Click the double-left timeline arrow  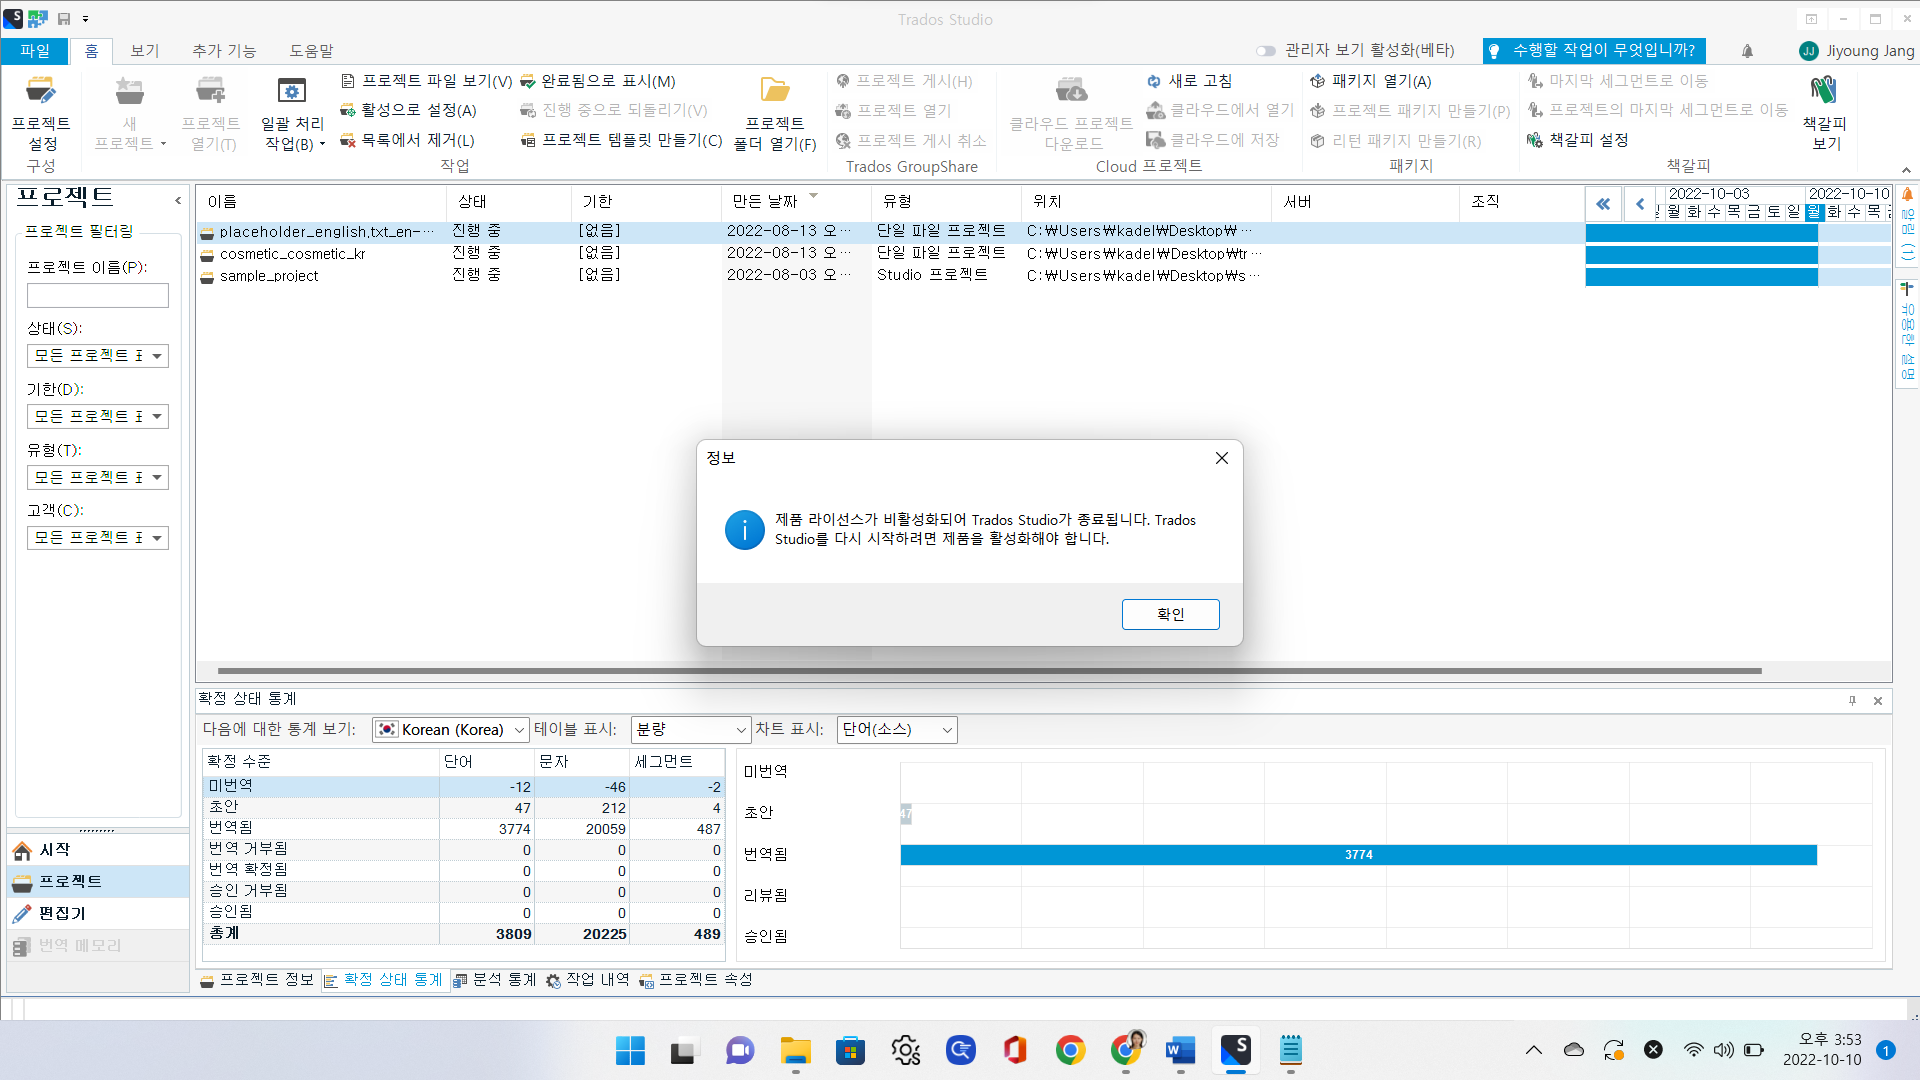[1603, 204]
